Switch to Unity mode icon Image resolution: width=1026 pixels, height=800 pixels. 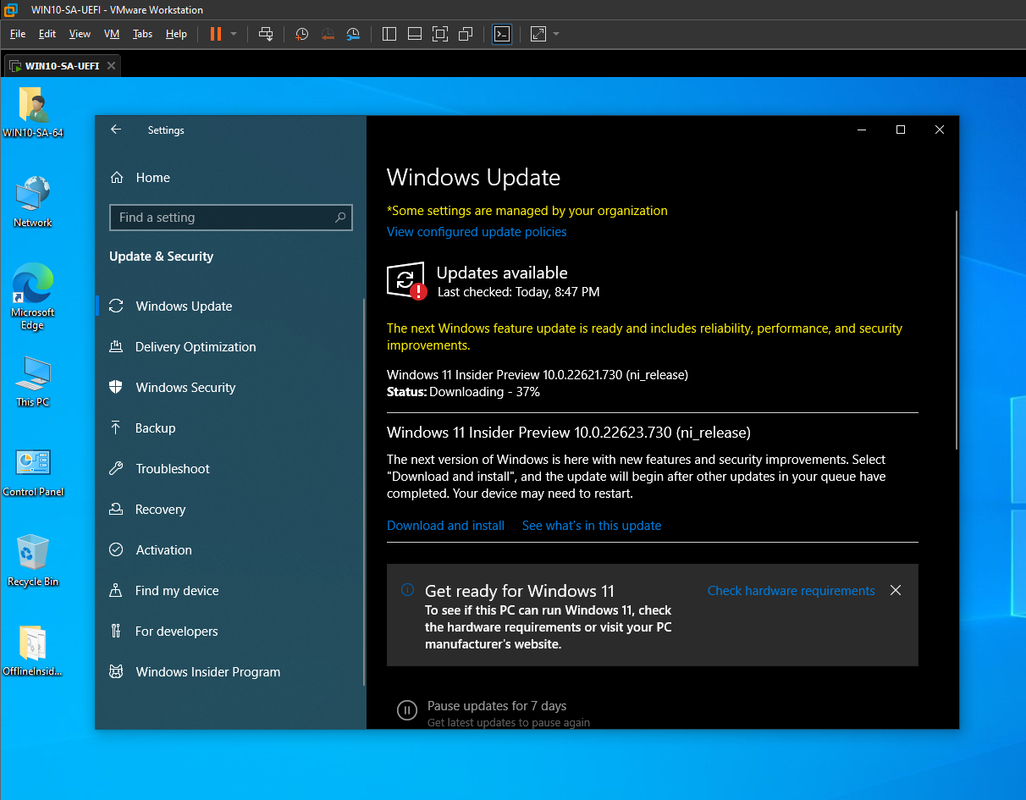coord(466,34)
